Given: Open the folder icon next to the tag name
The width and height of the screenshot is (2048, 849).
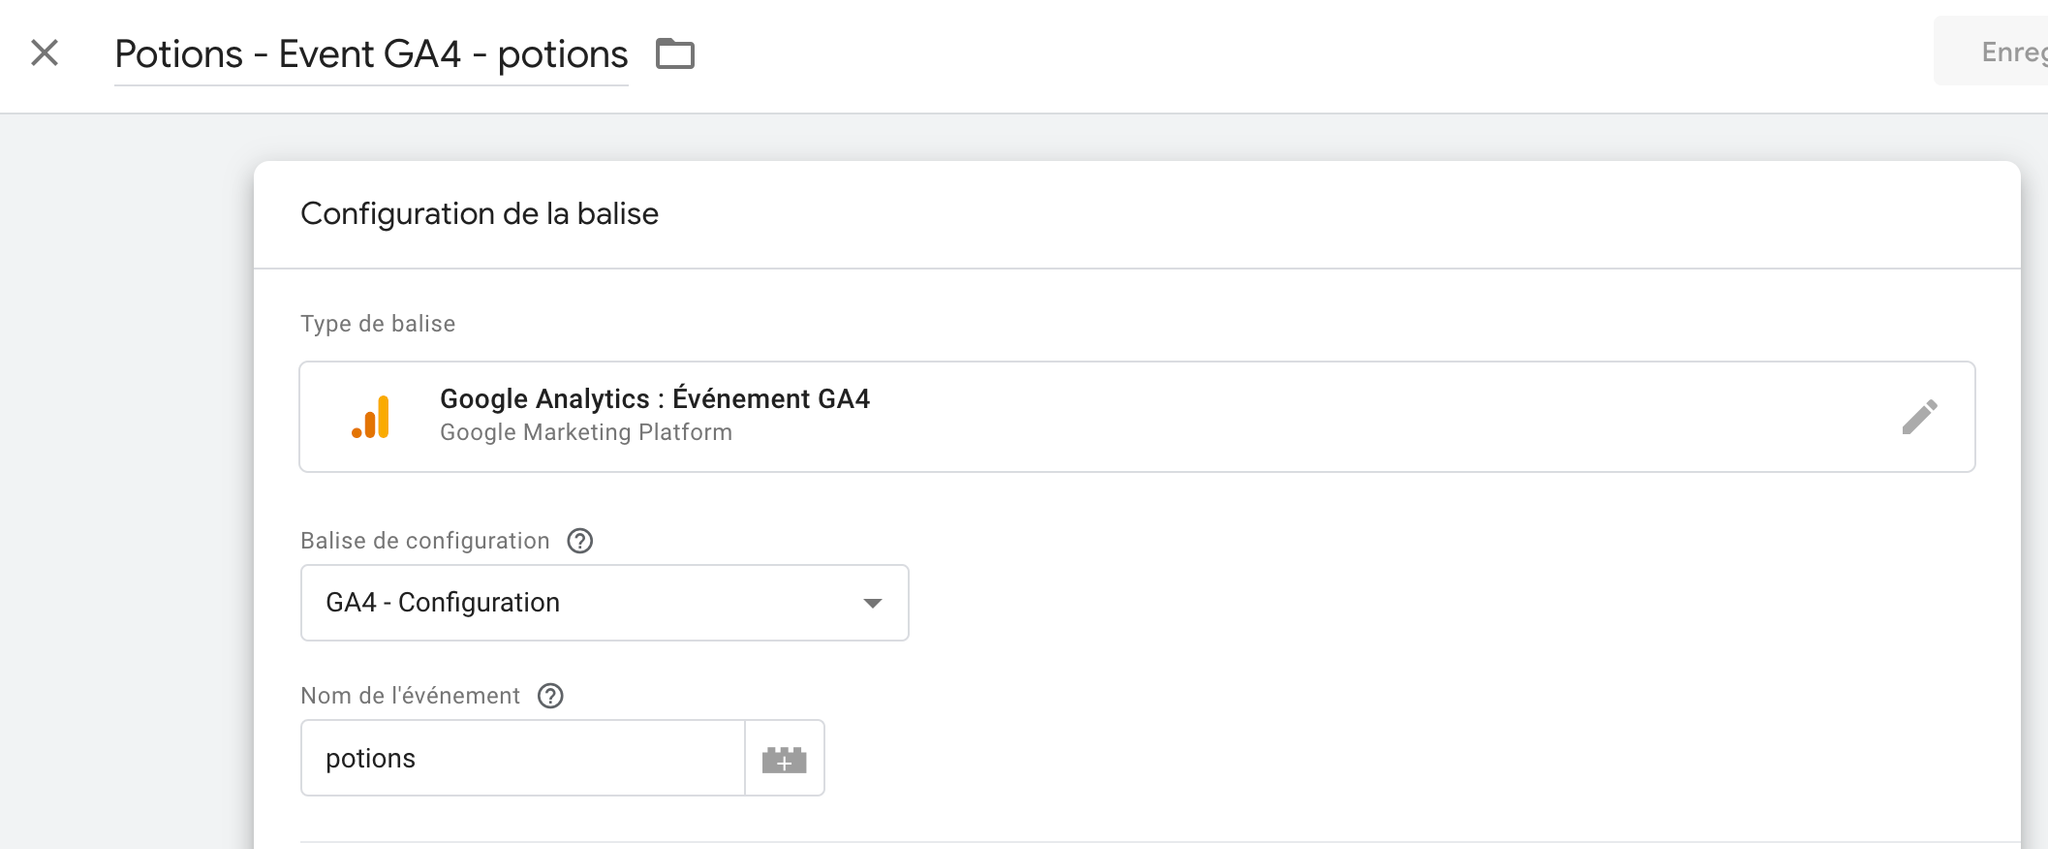Looking at the screenshot, I should [x=675, y=53].
